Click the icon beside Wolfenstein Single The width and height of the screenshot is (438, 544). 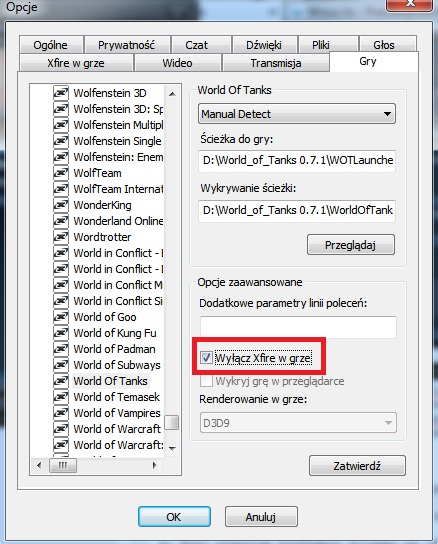(61, 141)
